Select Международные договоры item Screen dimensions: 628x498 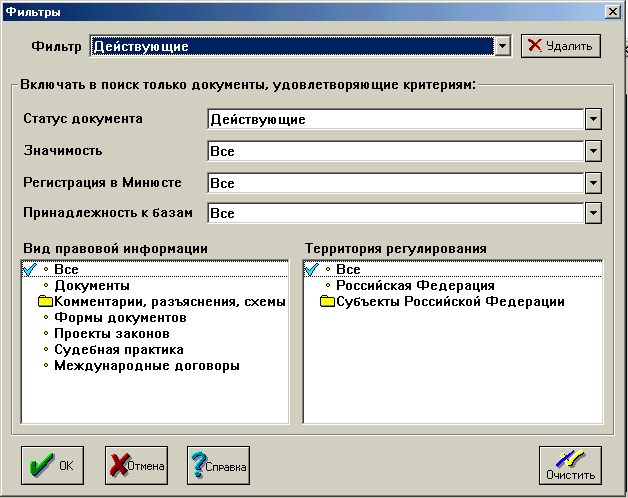pos(147,366)
